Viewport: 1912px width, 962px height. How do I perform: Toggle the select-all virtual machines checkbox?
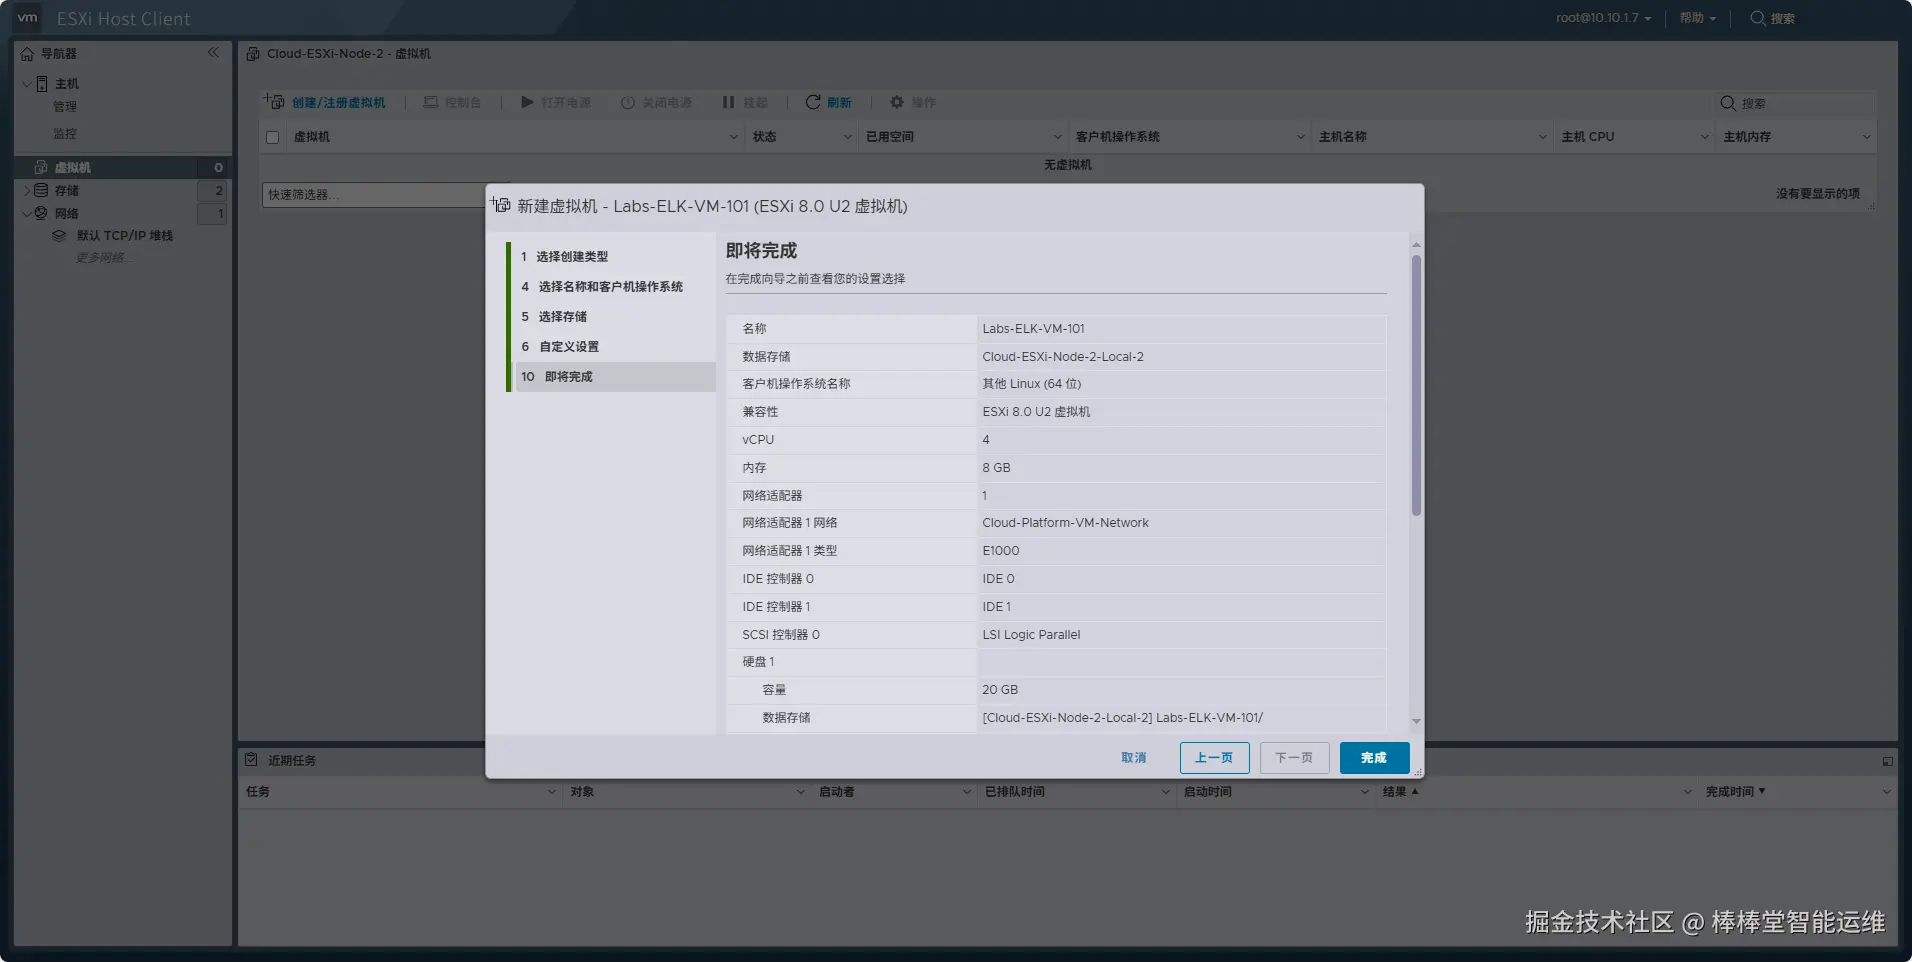click(x=272, y=137)
